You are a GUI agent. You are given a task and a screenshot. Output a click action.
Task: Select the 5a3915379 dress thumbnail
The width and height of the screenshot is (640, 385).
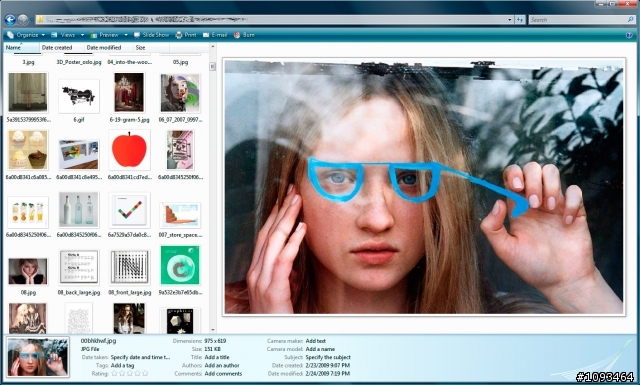[28, 93]
